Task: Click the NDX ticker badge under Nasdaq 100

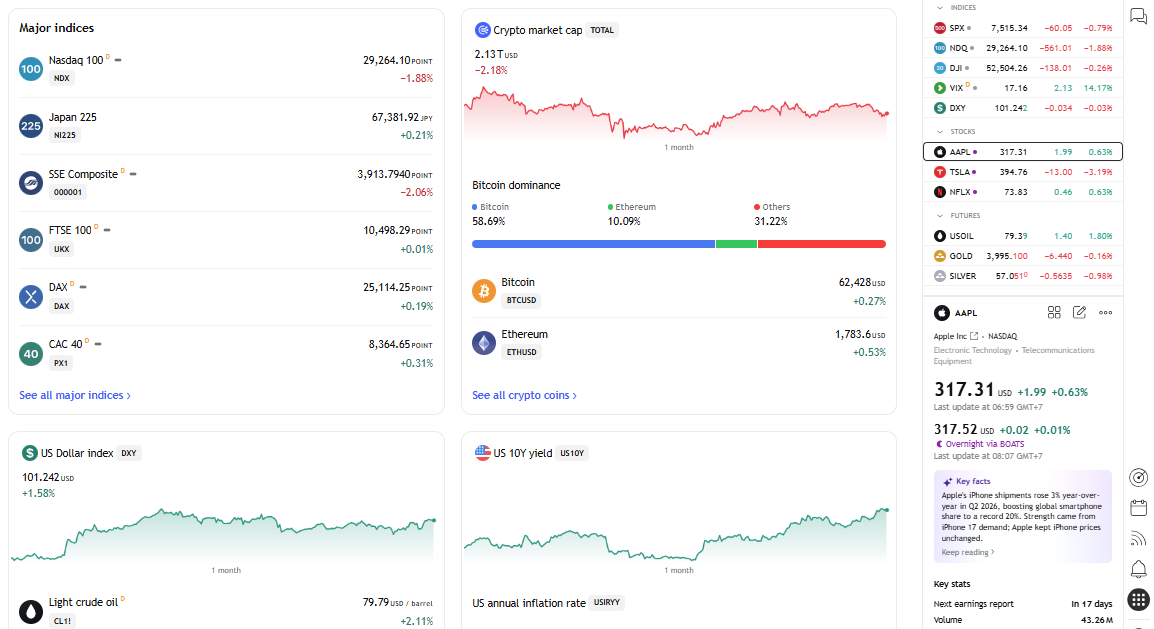Action: (x=62, y=78)
